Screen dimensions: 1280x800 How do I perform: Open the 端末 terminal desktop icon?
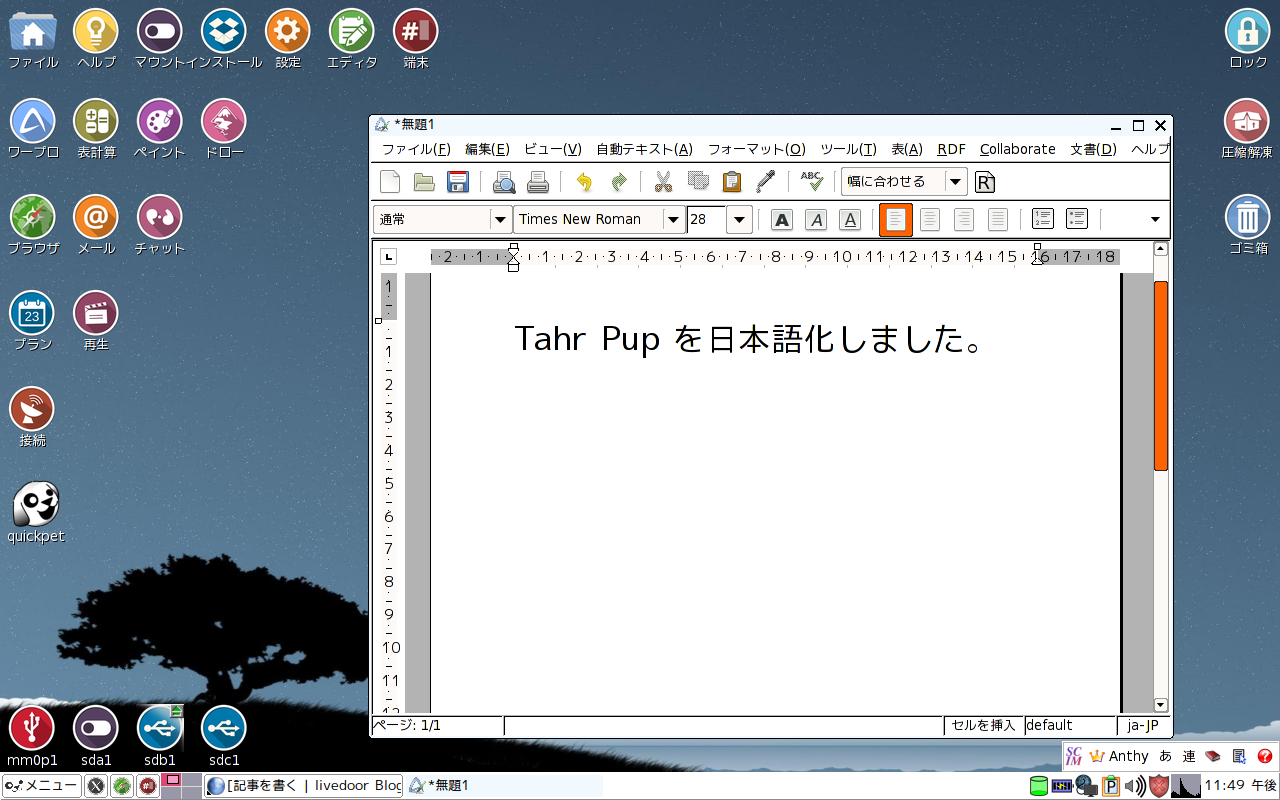click(x=416, y=40)
